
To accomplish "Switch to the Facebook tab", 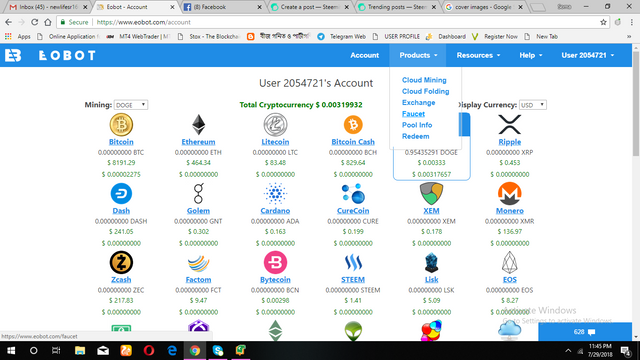I will pyautogui.click(x=222, y=7).
